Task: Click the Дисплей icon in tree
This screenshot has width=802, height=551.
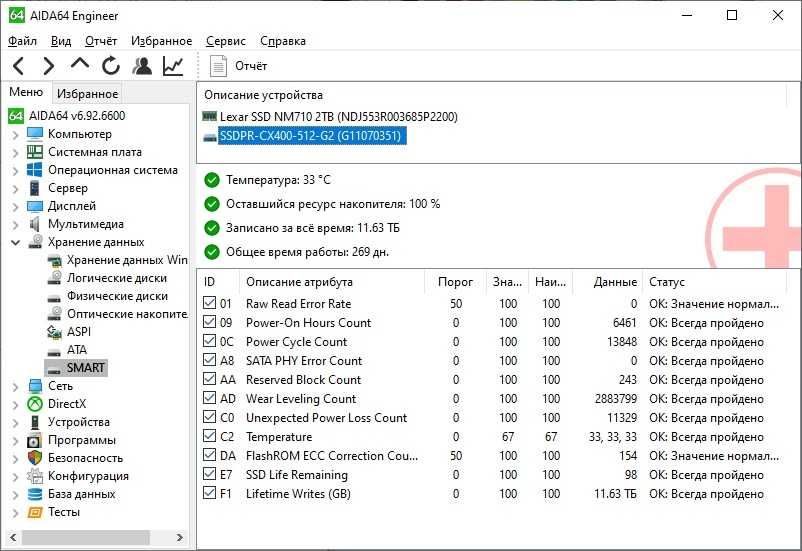Action: (x=35, y=206)
